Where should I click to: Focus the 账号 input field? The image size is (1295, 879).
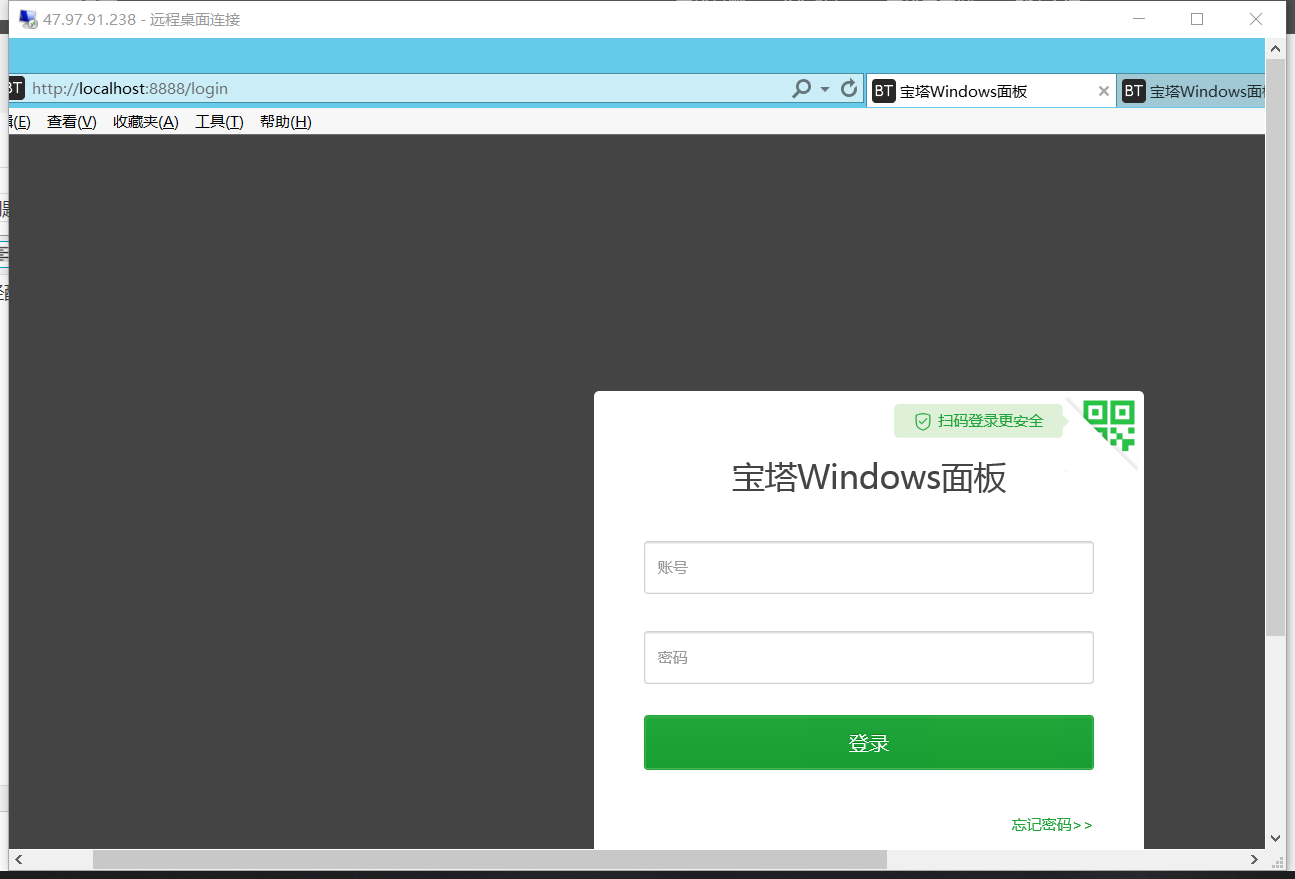click(868, 567)
